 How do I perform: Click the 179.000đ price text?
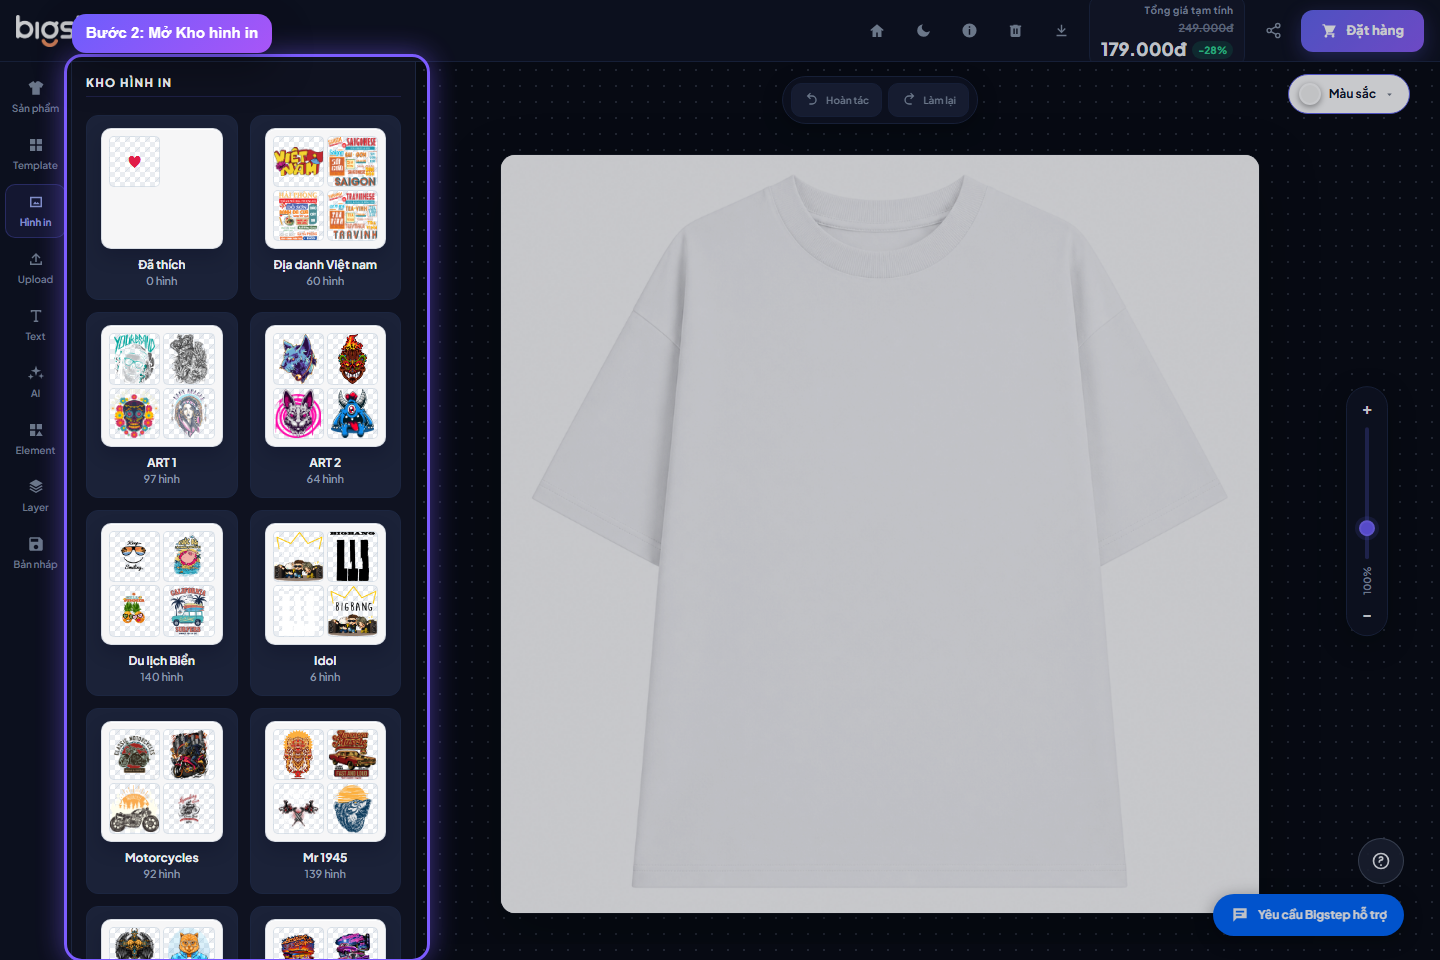coord(1143,49)
